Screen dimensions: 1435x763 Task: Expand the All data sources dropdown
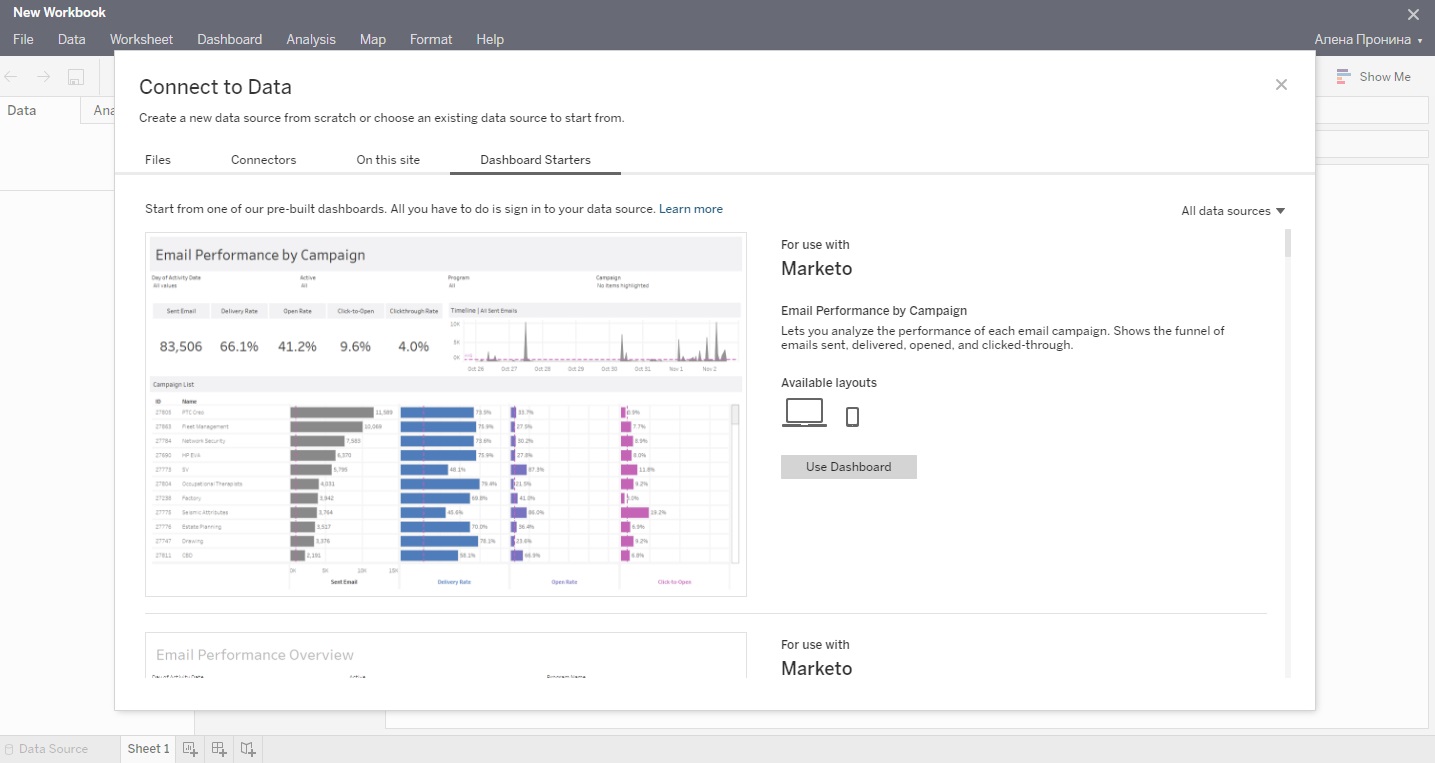tap(1232, 211)
